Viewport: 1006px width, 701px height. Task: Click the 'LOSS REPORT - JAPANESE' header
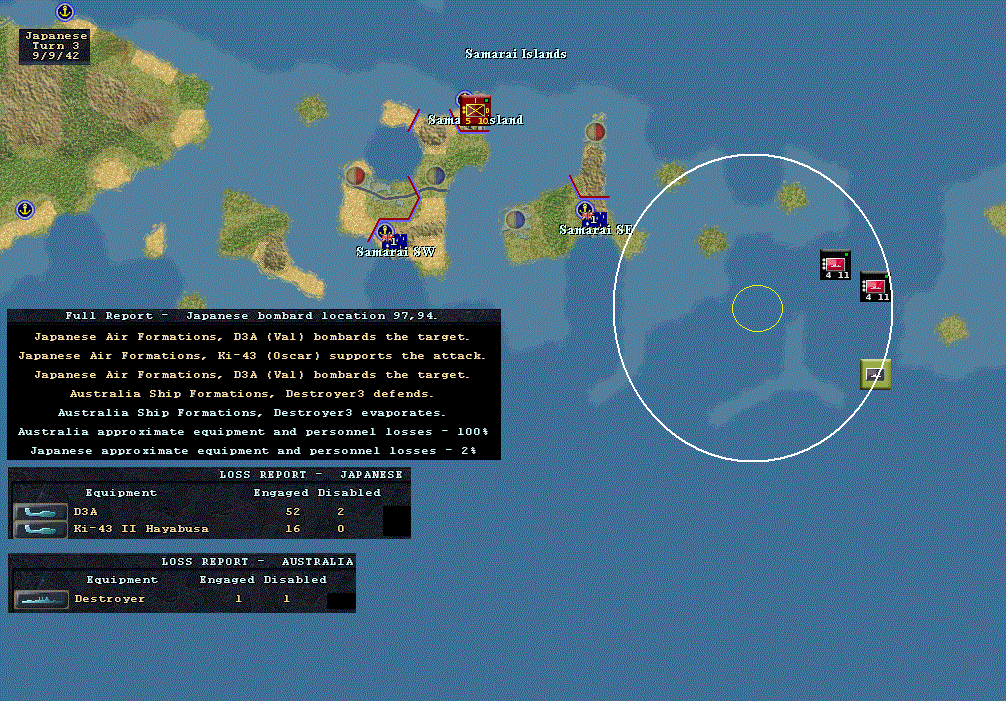[311, 475]
